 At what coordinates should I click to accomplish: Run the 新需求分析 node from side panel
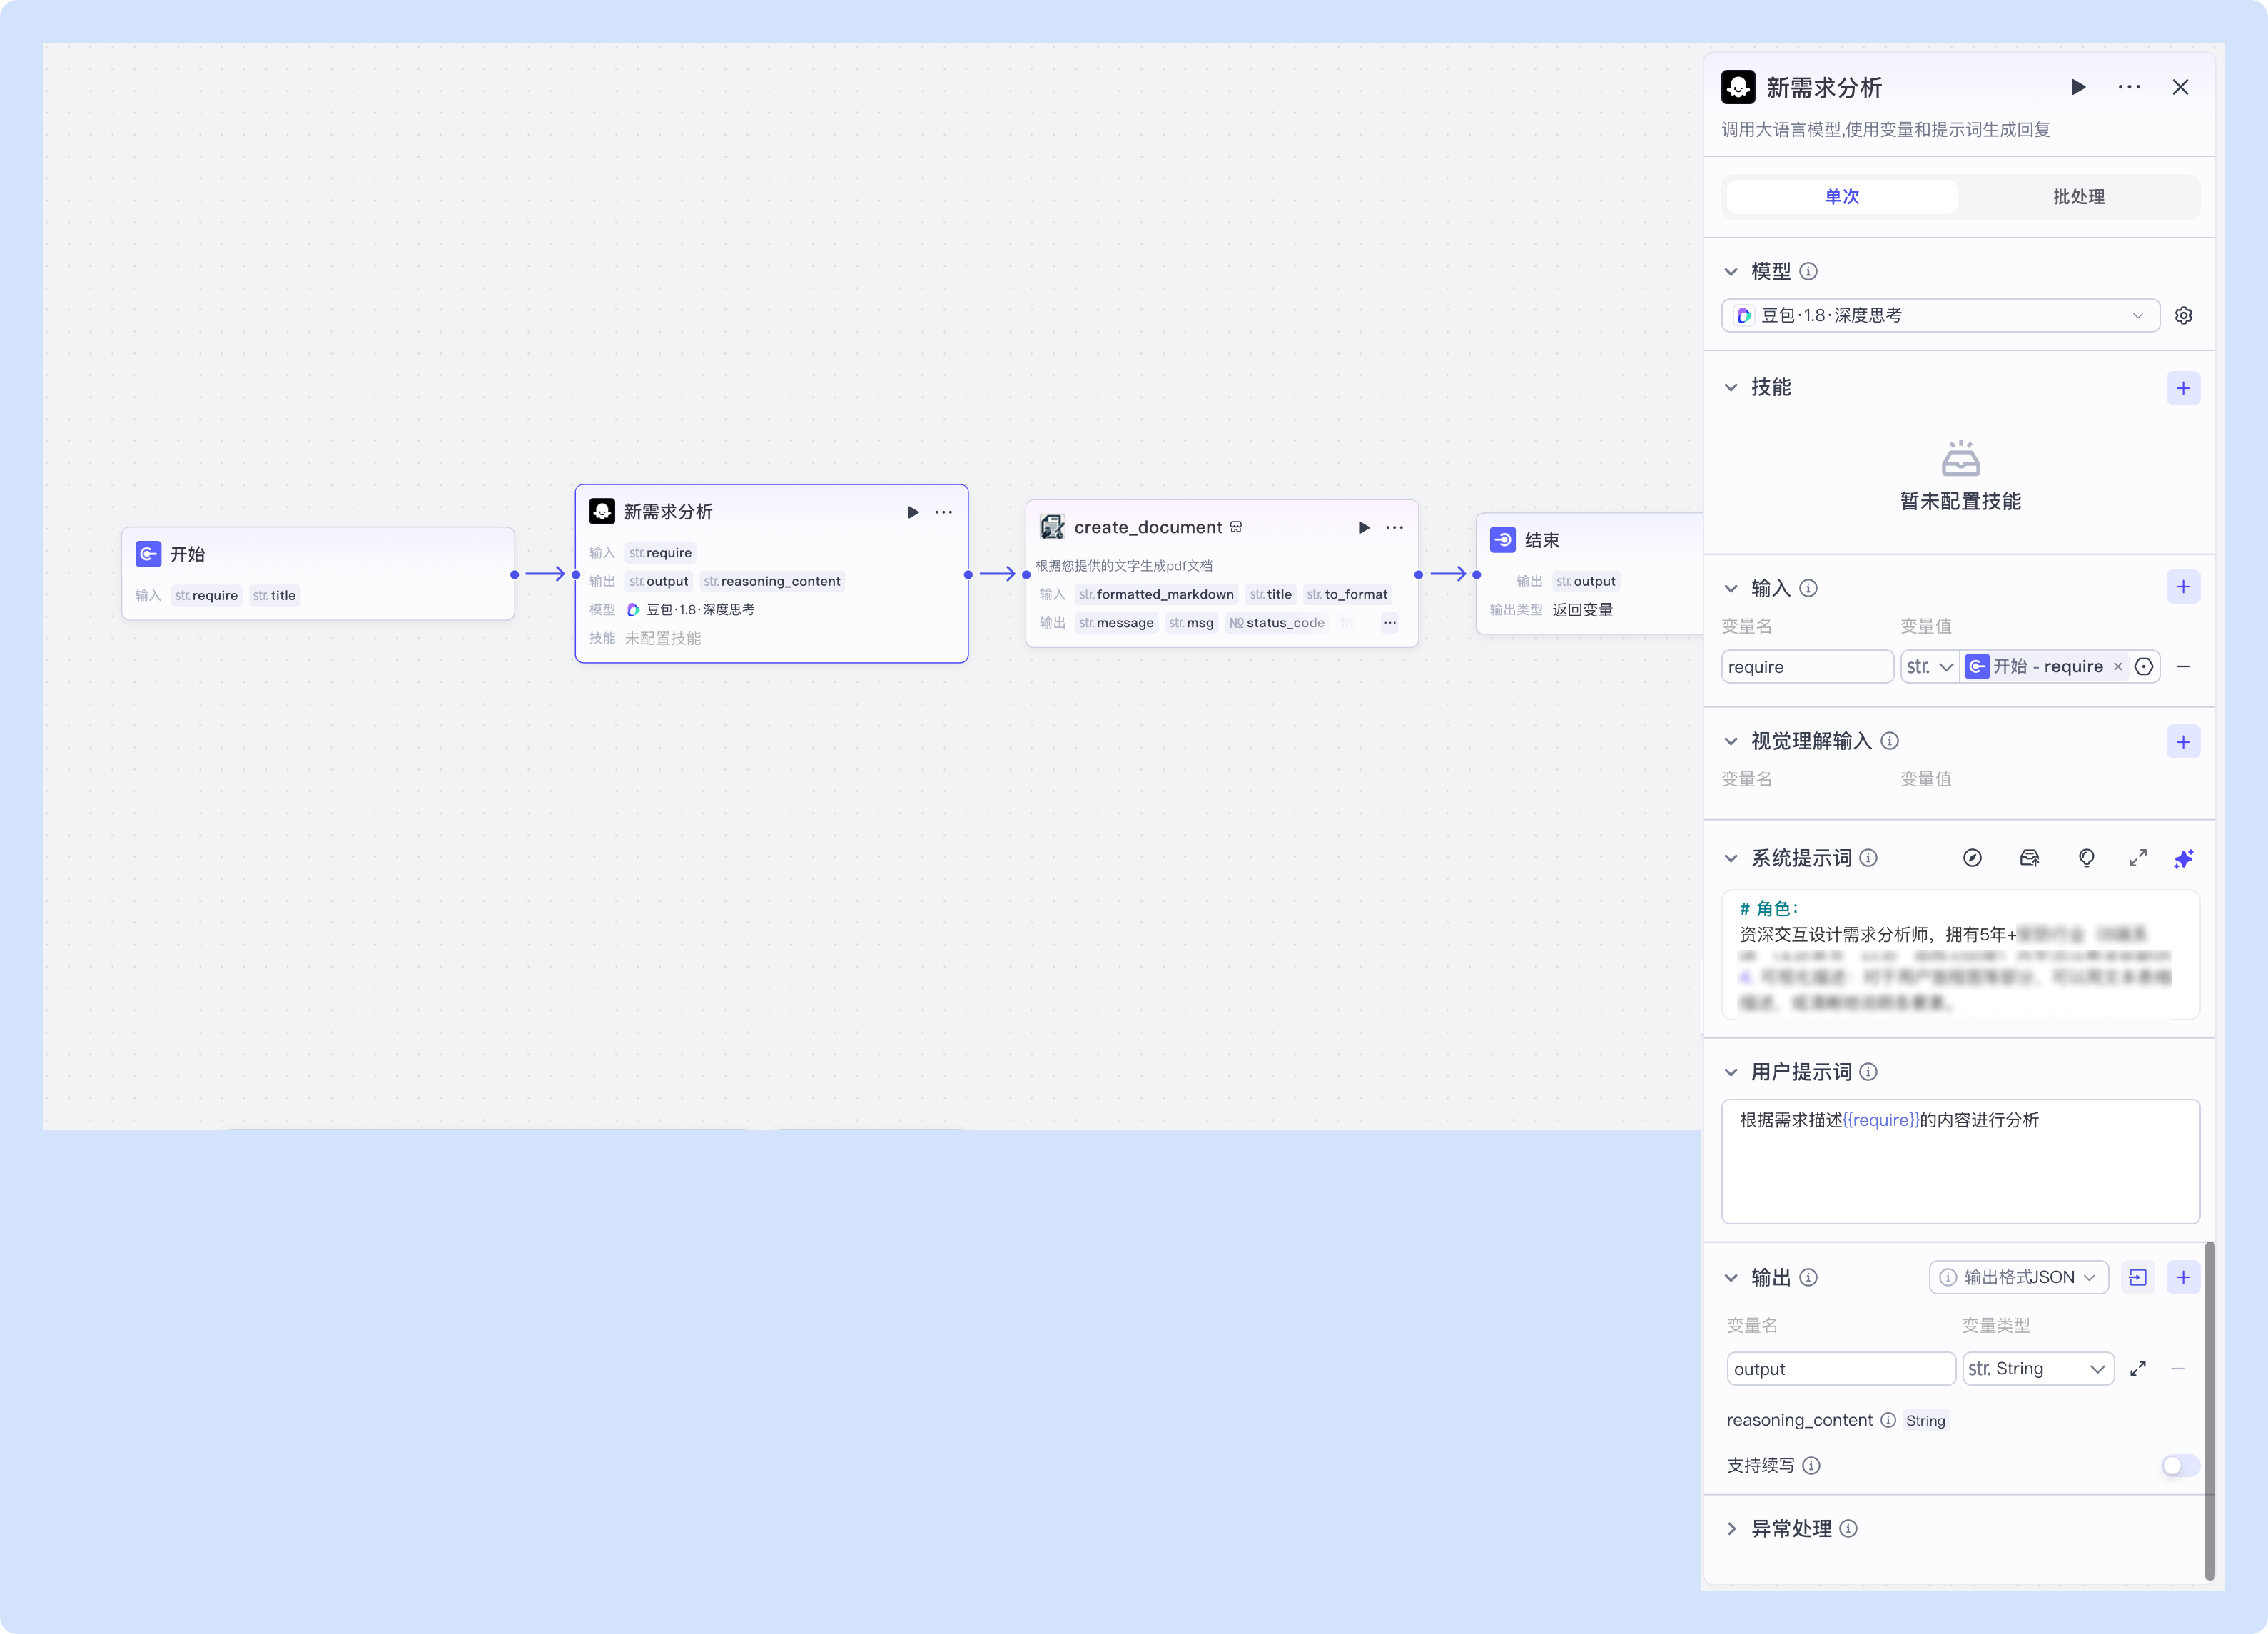2077,87
